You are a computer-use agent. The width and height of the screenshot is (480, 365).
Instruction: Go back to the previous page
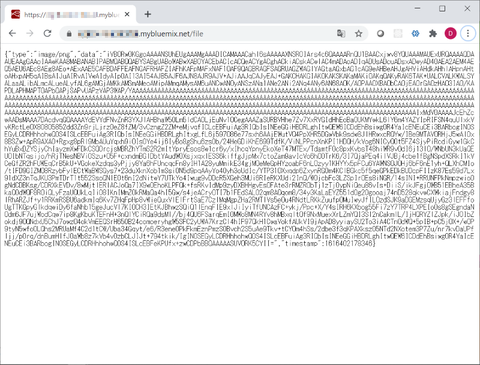tap(12, 33)
